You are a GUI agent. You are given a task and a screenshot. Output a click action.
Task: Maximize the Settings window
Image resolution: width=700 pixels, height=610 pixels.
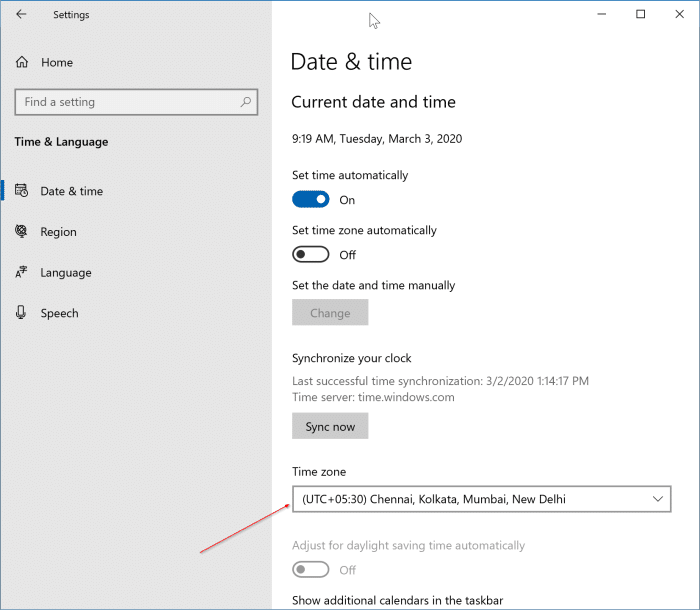click(641, 14)
